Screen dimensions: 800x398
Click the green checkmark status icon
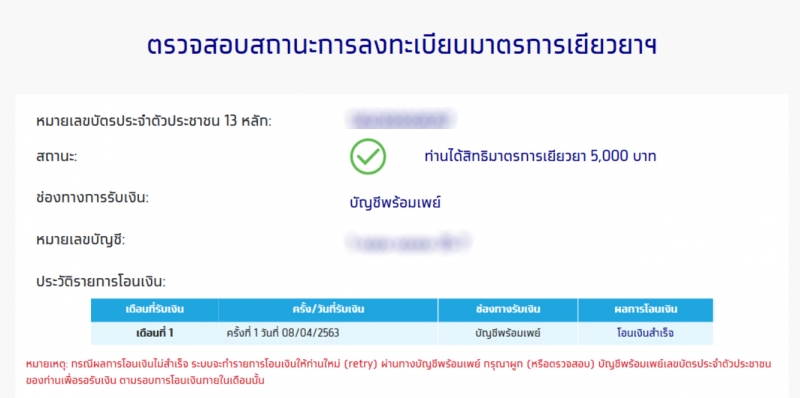point(368,157)
